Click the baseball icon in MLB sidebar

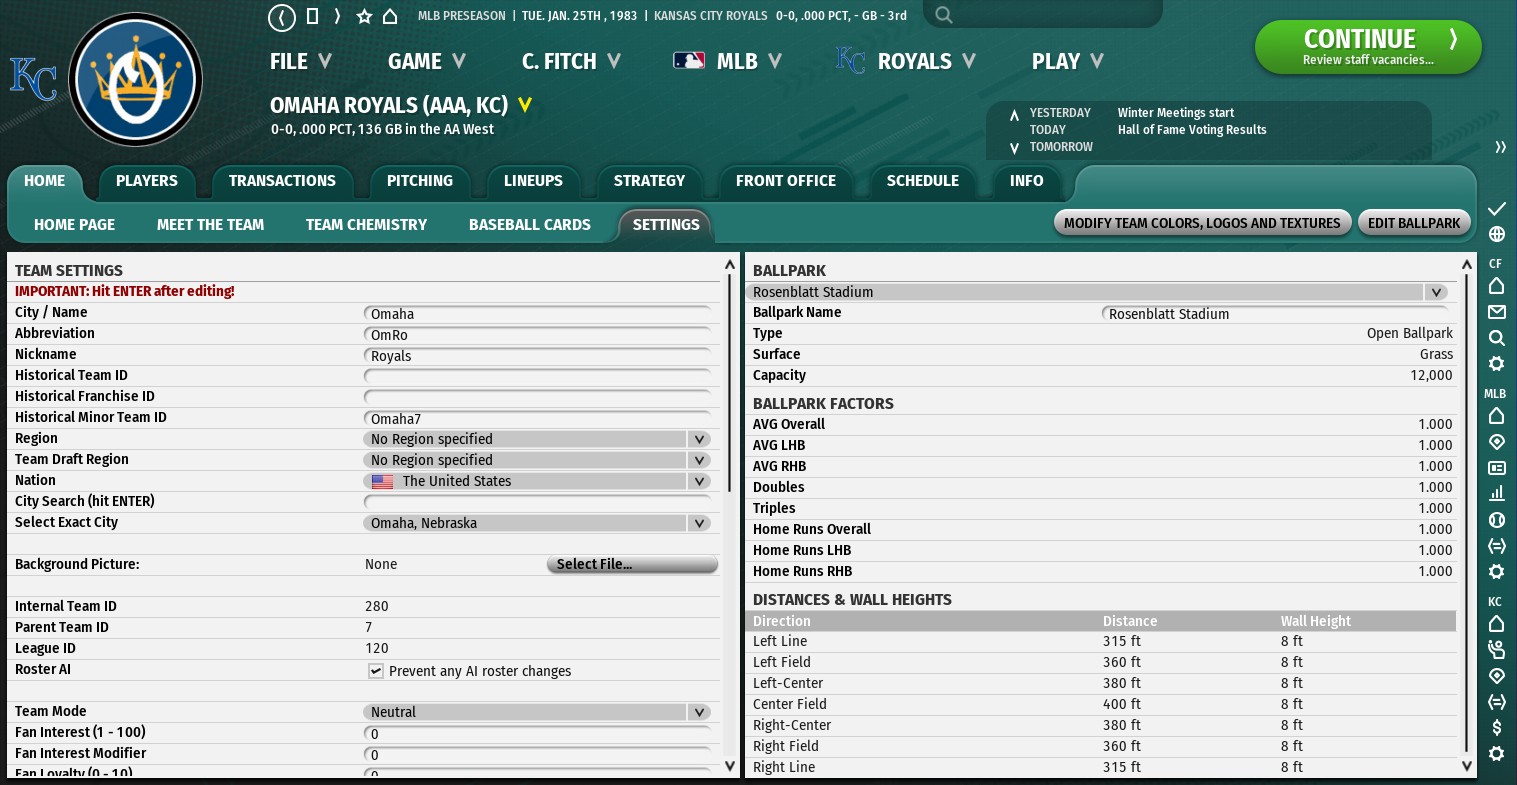[x=1496, y=520]
